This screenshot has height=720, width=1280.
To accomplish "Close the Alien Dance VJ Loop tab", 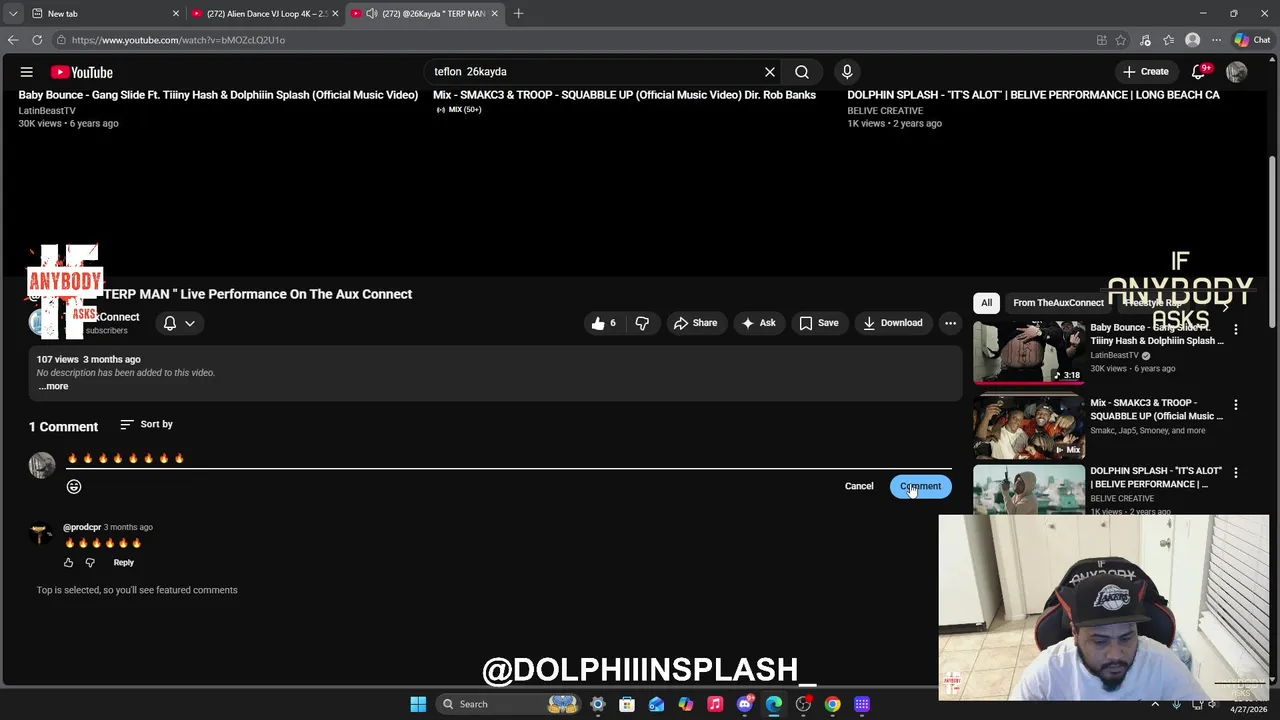I will point(335,14).
